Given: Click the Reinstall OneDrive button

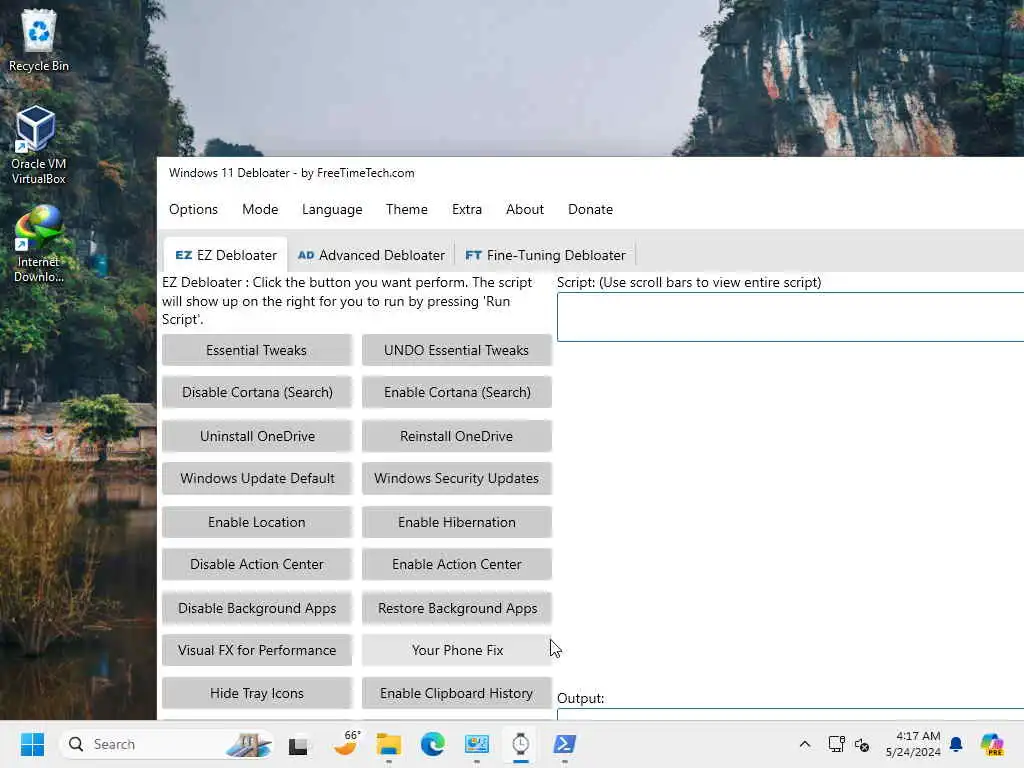Looking at the screenshot, I should (x=456, y=436).
